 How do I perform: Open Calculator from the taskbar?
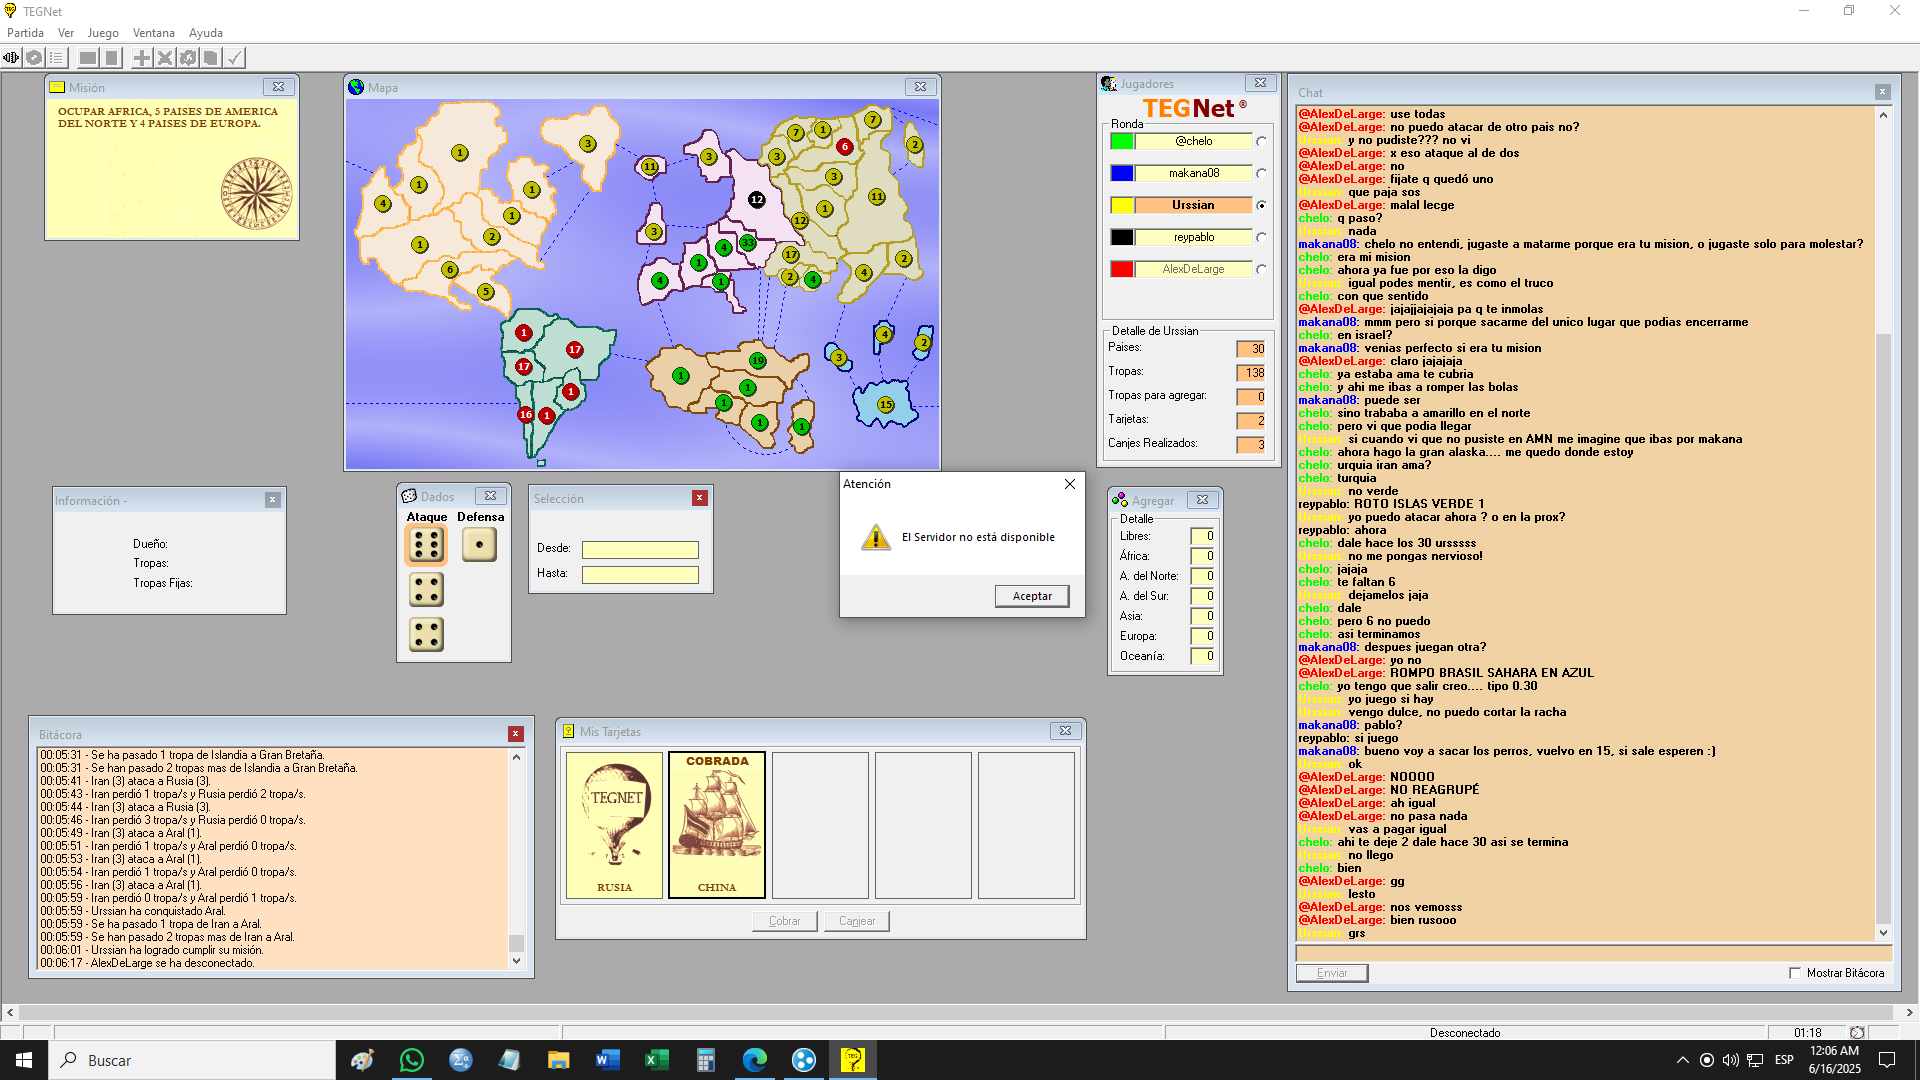point(705,1060)
